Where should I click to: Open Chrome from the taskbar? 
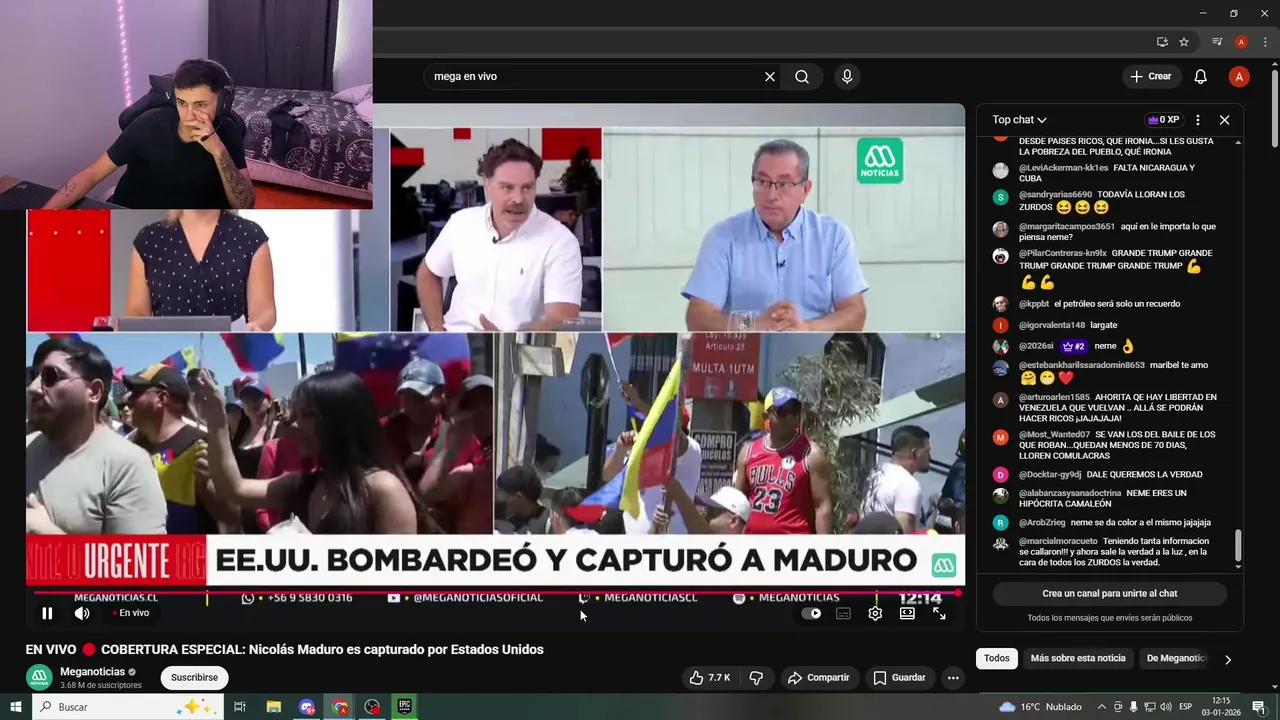pos(340,707)
